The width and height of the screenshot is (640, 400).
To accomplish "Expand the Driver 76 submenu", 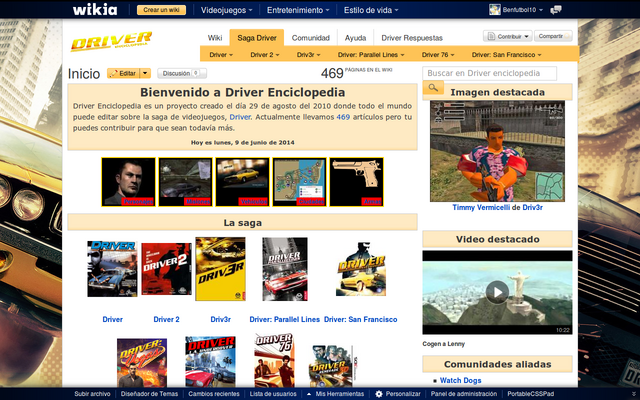I will point(438,55).
